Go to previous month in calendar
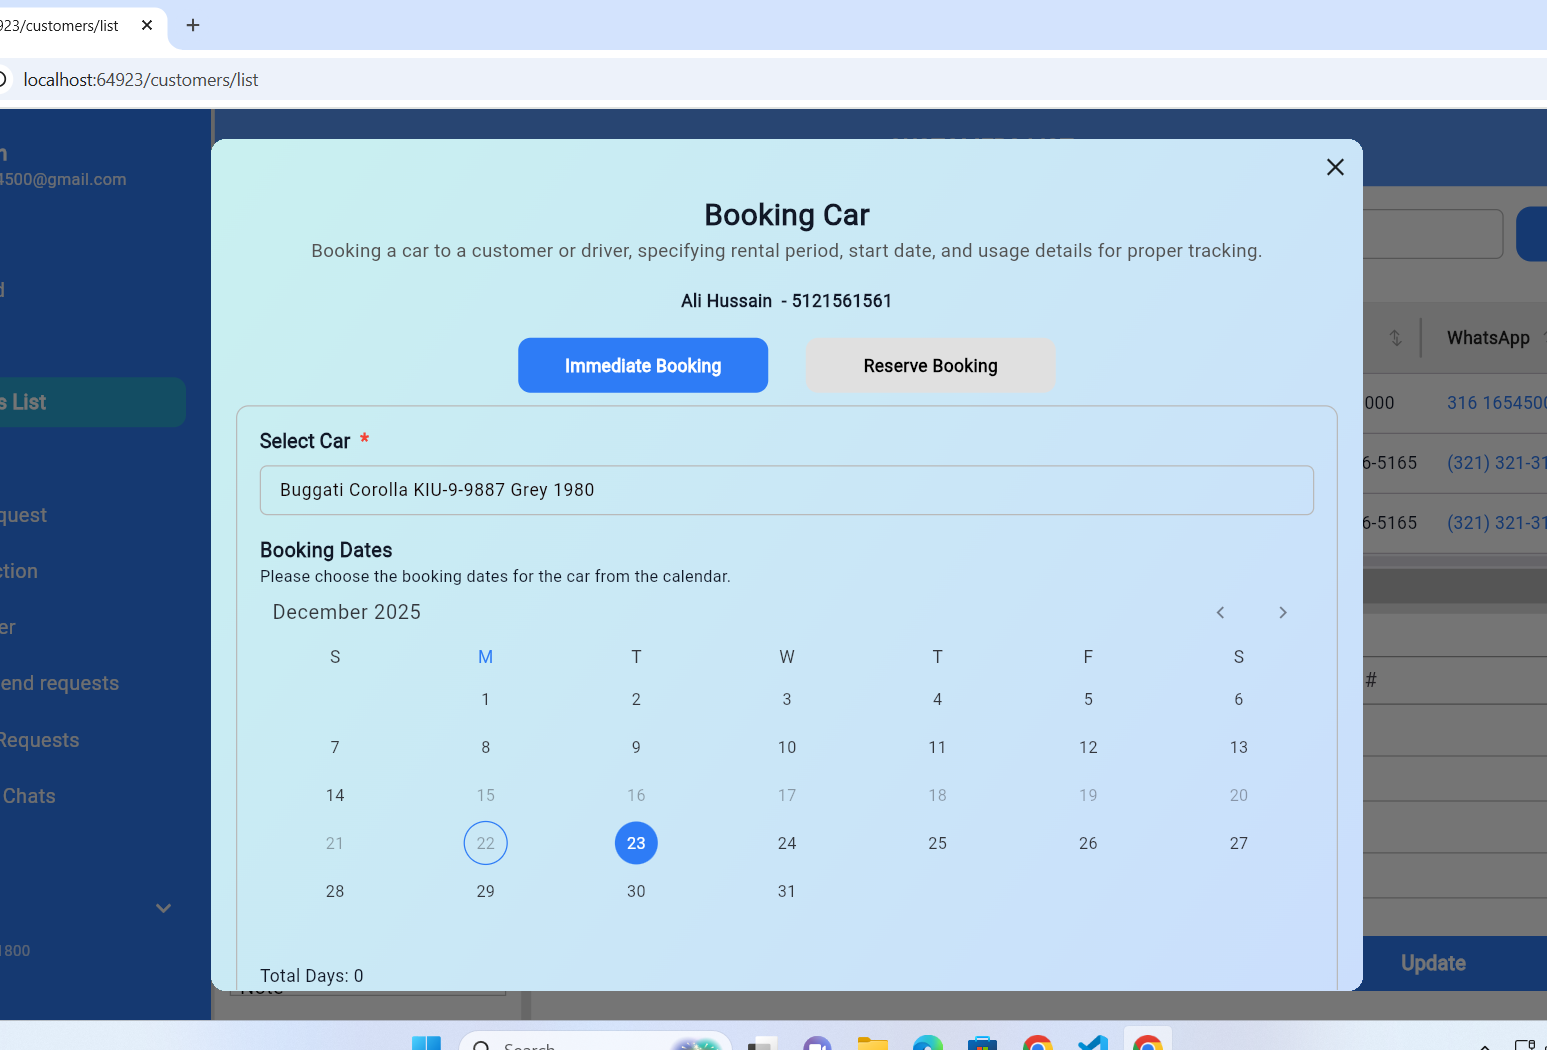1547x1050 pixels. tap(1220, 612)
